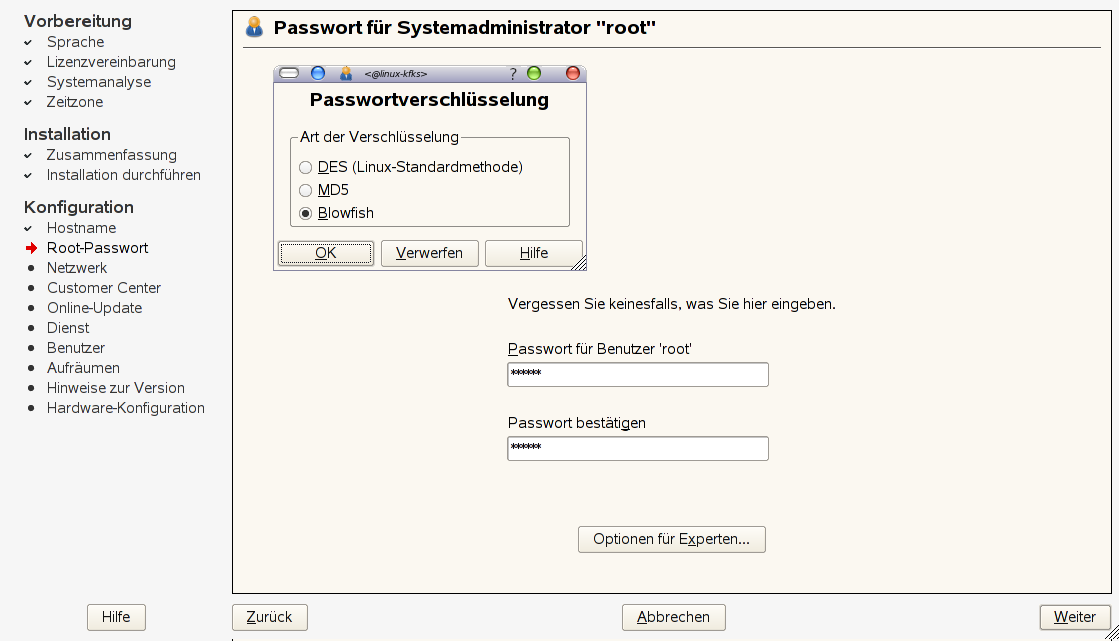Click the administrator icon beside the root password heading

254,28
